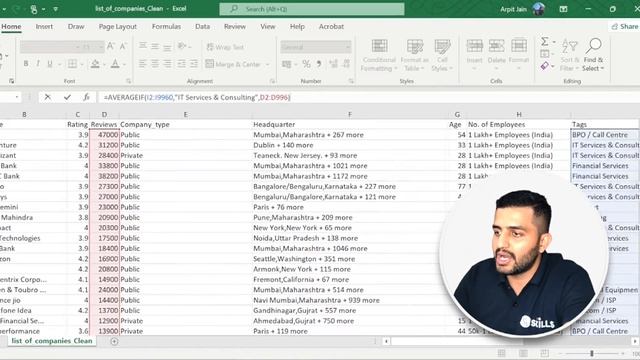Screen dimensions: 640x360
Task: Open the font size dropdown
Action: (100, 47)
